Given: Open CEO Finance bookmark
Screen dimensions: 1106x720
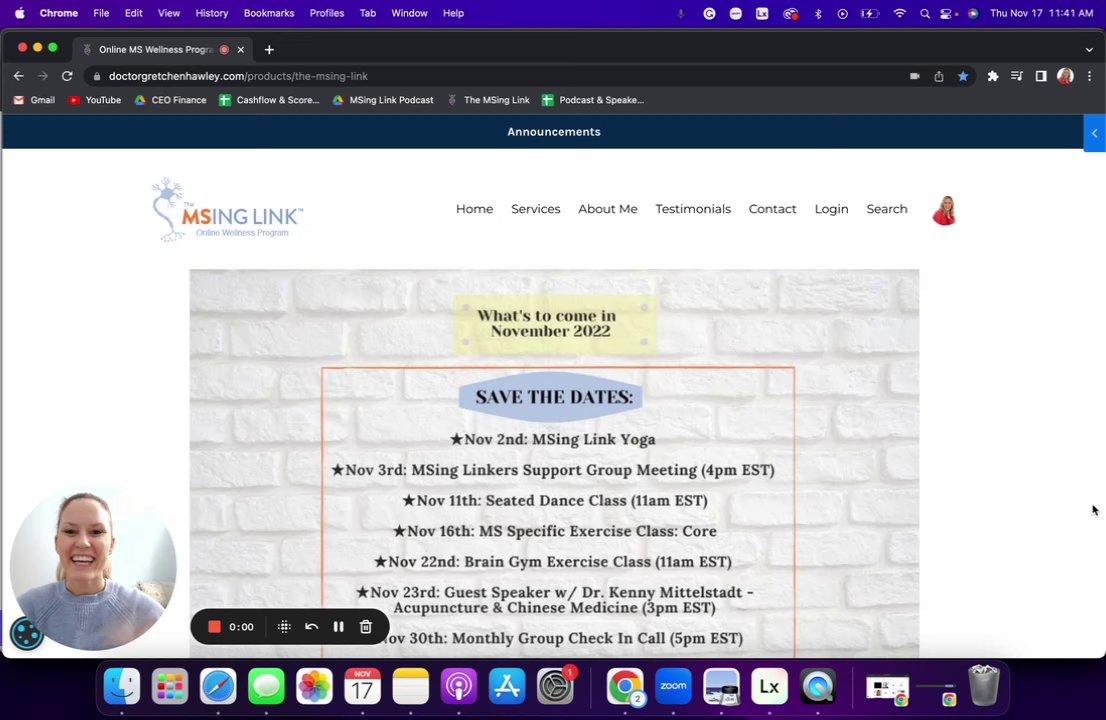Looking at the screenshot, I should click(x=170, y=100).
